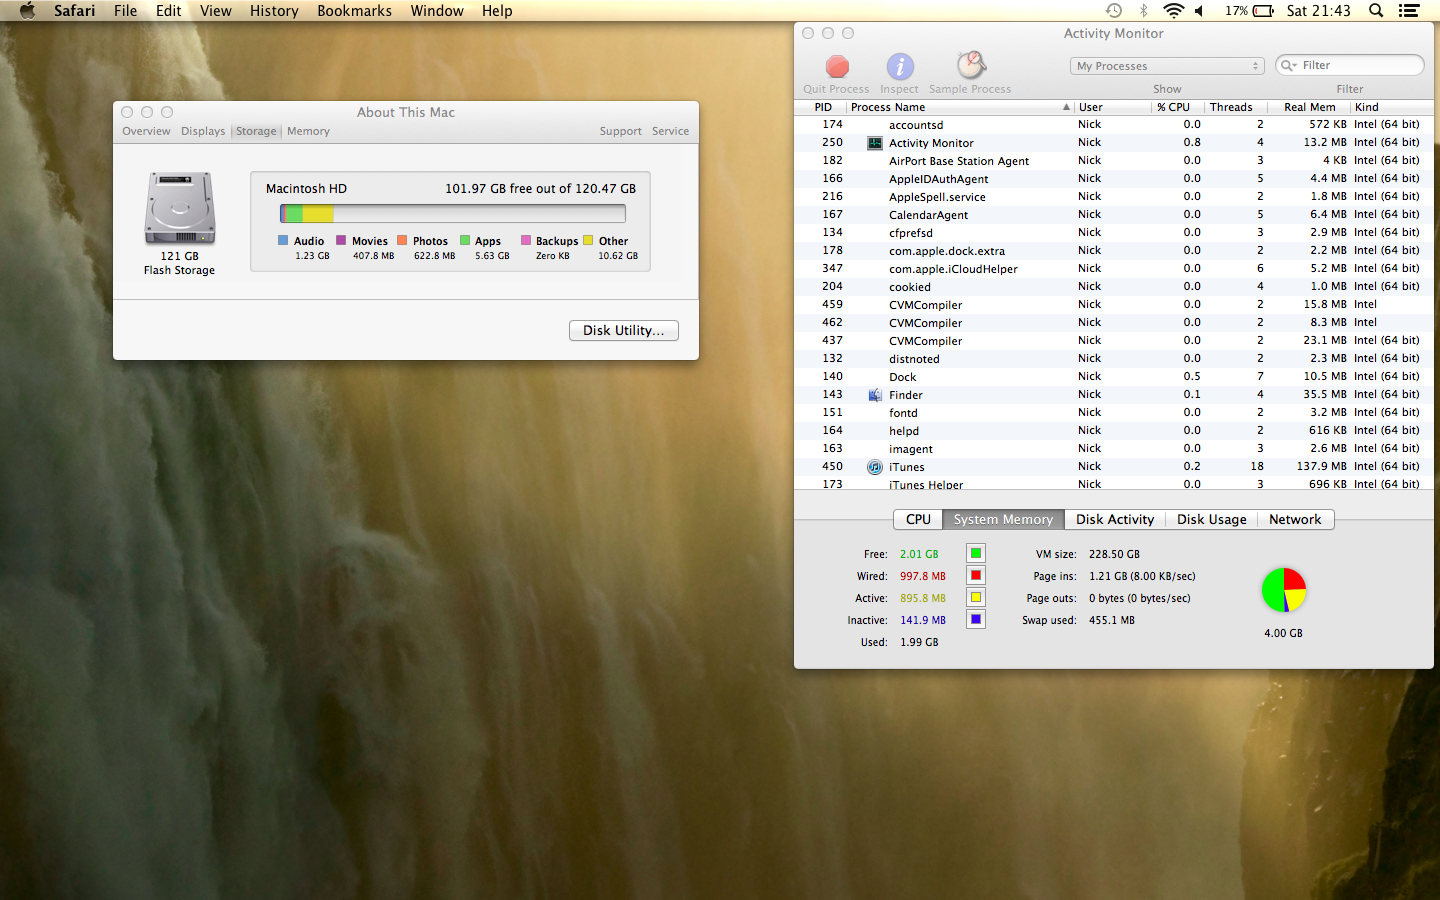This screenshot has height=900, width=1440.
Task: Select the accountsd process row
Action: pyautogui.click(x=1114, y=125)
